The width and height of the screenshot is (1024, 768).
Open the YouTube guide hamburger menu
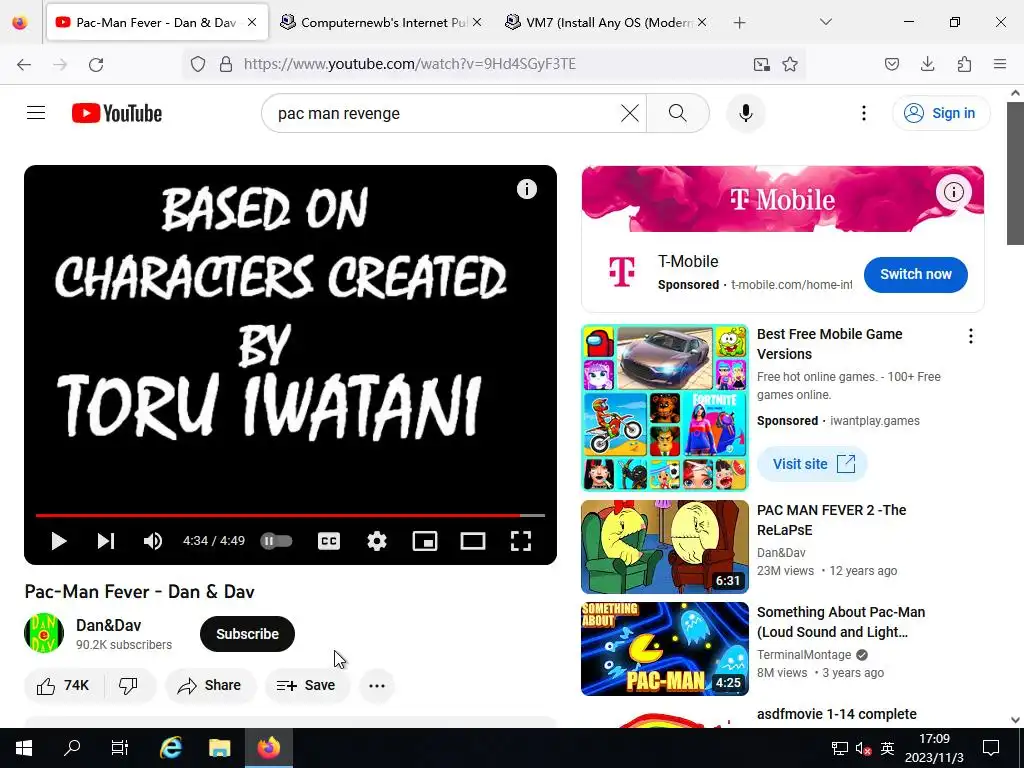pyautogui.click(x=36, y=113)
